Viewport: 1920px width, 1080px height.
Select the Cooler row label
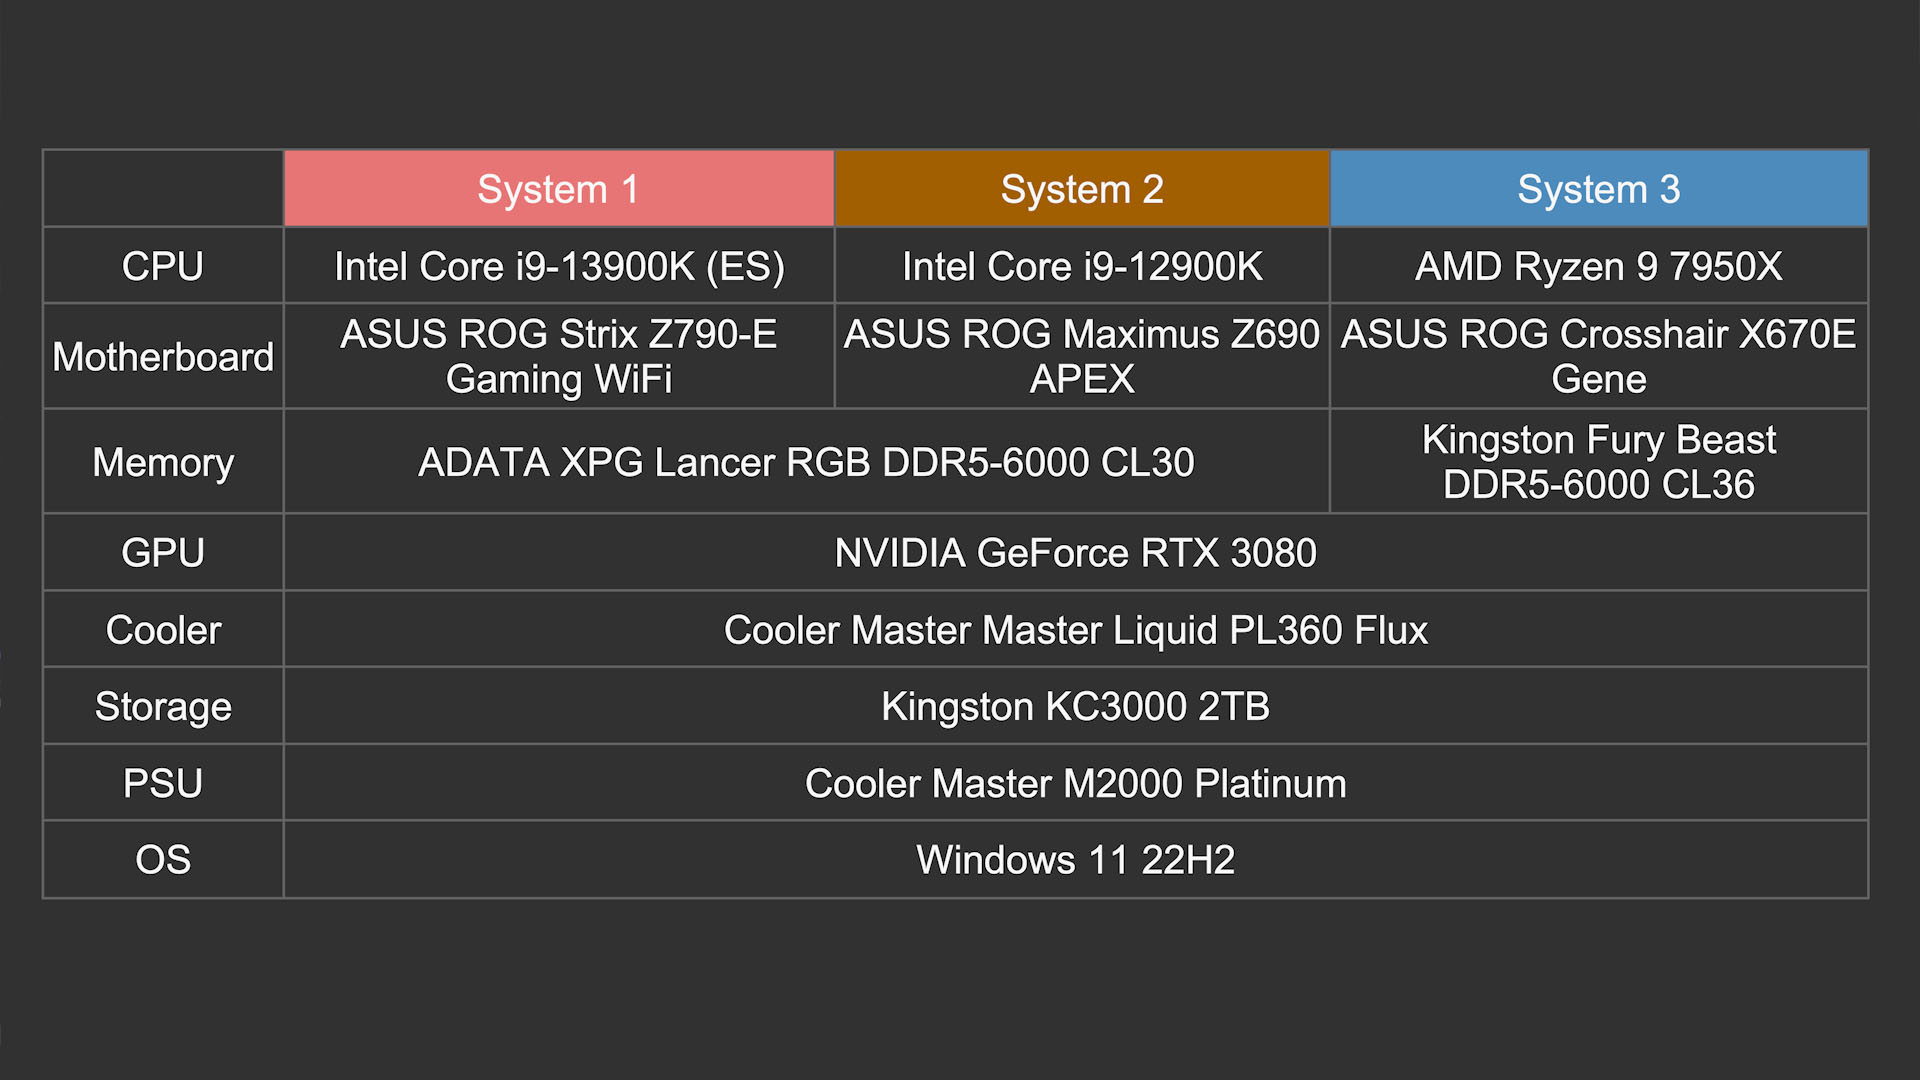[x=163, y=630]
